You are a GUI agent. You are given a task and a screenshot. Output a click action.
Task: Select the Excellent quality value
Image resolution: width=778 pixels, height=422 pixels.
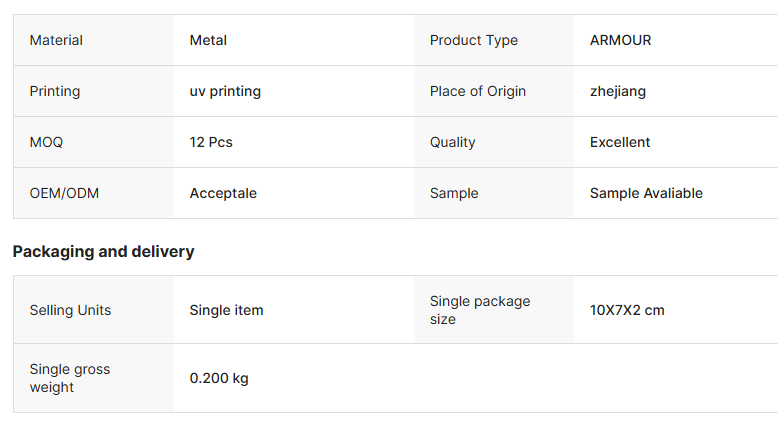[620, 142]
